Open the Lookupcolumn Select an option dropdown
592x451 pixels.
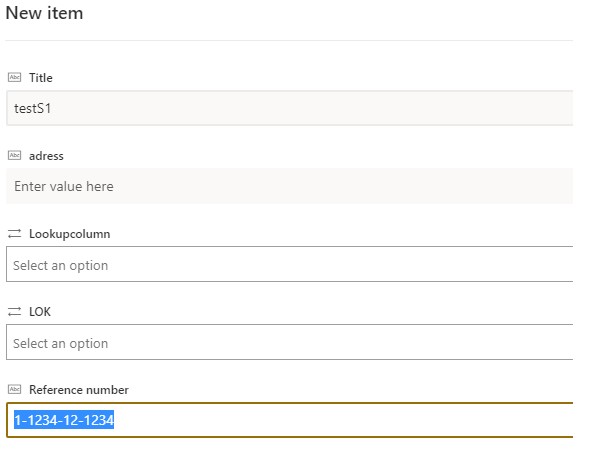(290, 264)
